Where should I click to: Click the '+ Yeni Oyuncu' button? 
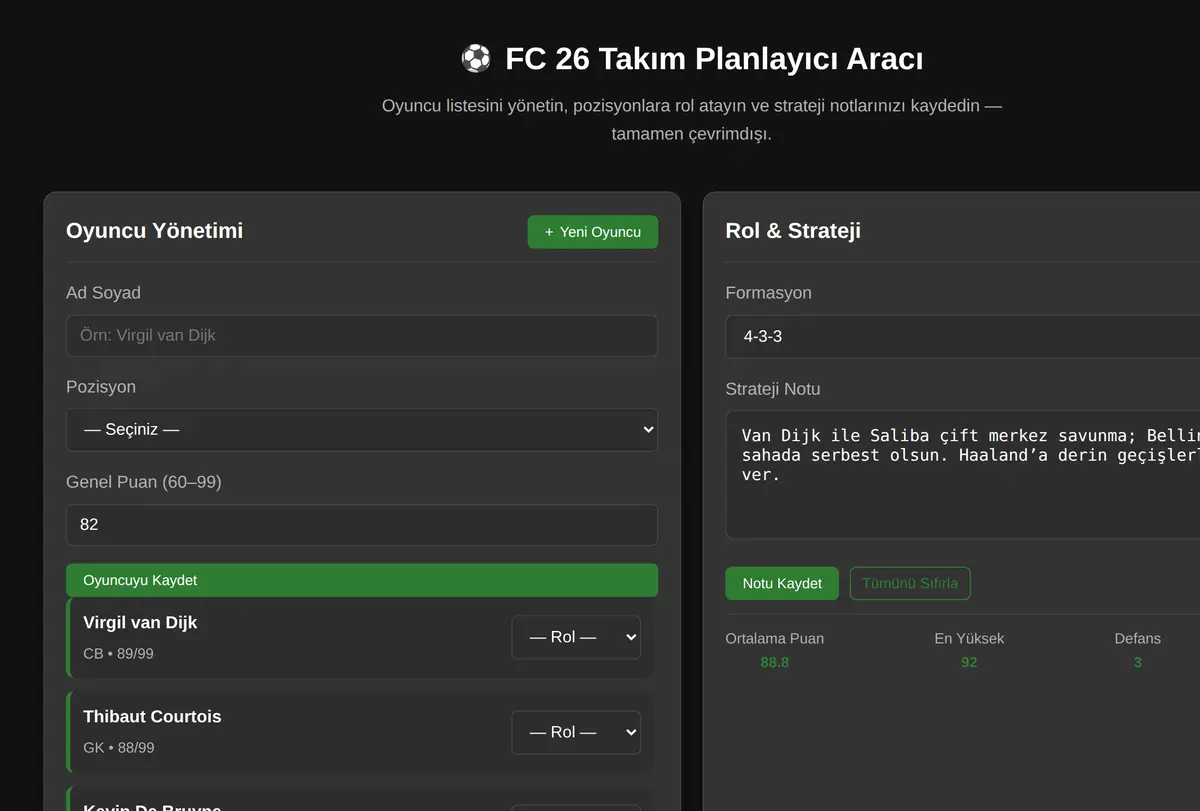pyautogui.click(x=593, y=232)
